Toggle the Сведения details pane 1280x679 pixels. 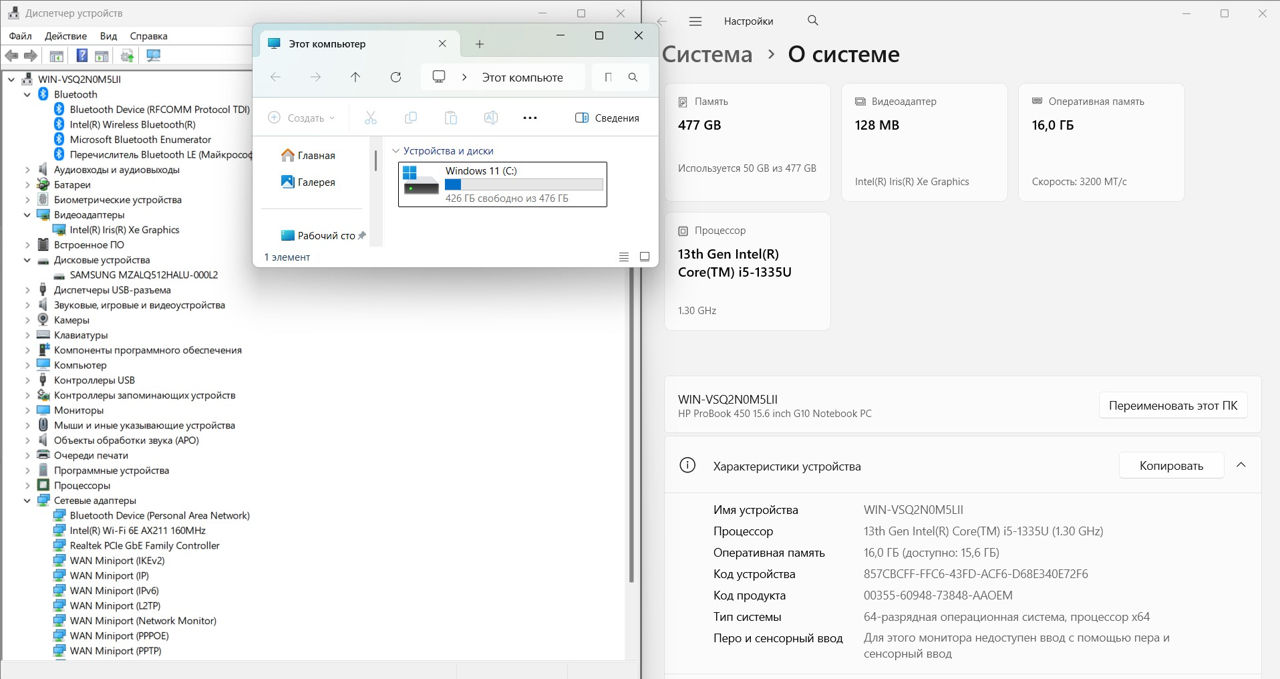[x=607, y=118]
